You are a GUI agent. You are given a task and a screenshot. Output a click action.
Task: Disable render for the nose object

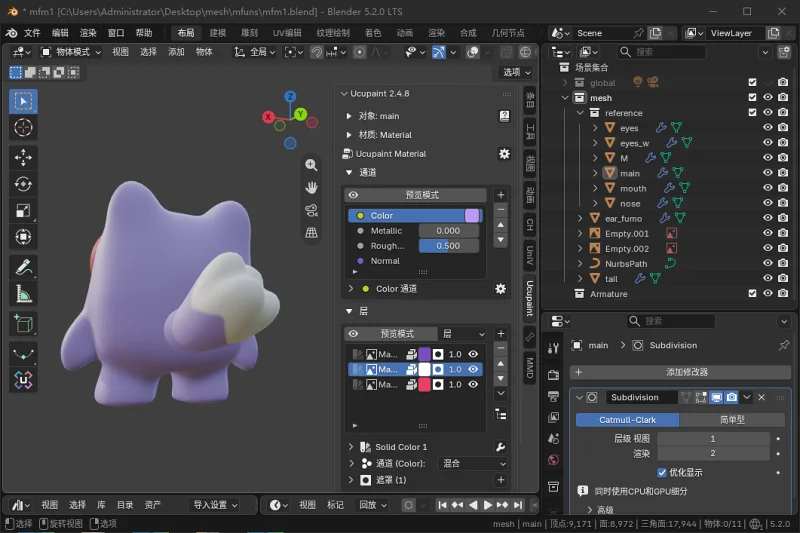(x=783, y=203)
